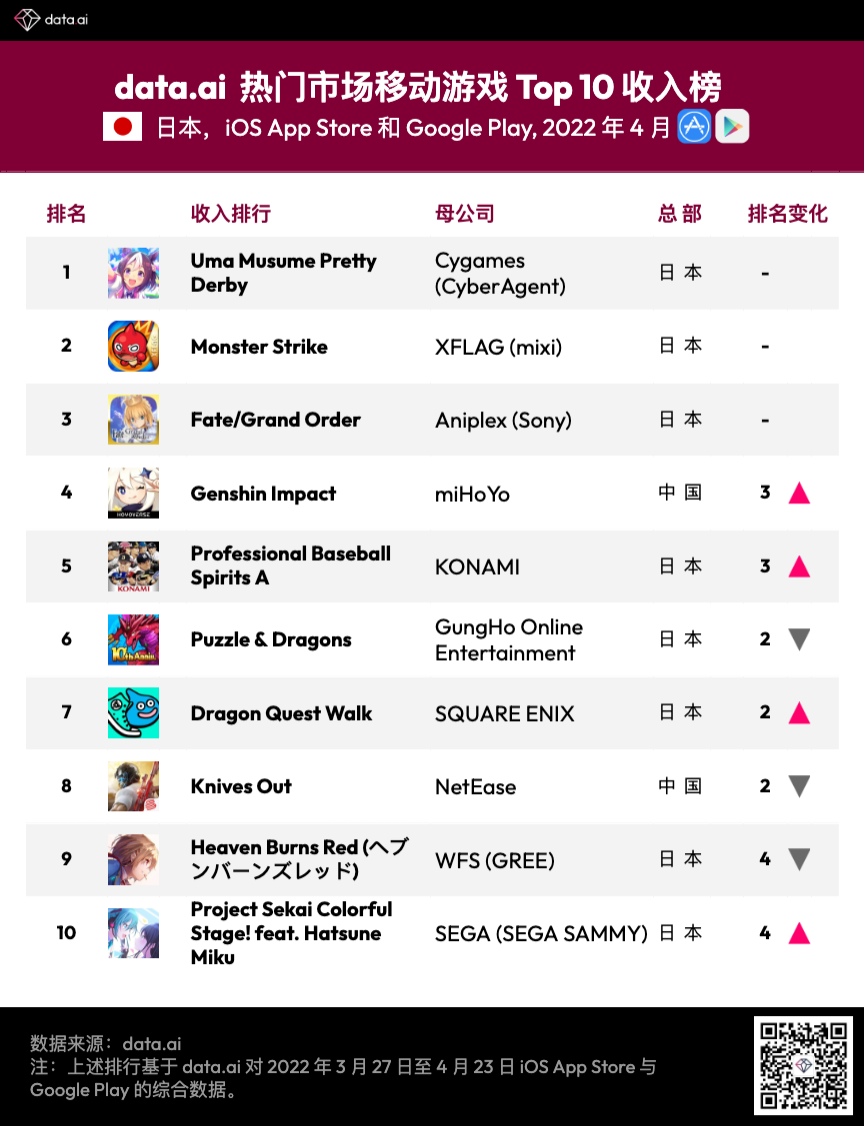Click the Uma Musume Pretty Derby game icon

point(133,273)
